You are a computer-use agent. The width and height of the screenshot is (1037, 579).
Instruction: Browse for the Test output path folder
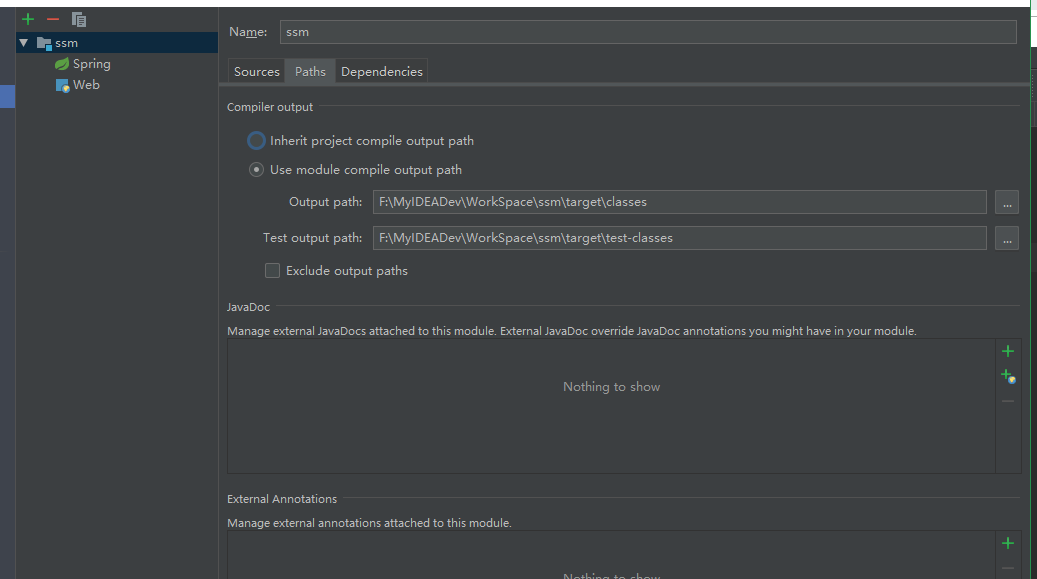1007,239
